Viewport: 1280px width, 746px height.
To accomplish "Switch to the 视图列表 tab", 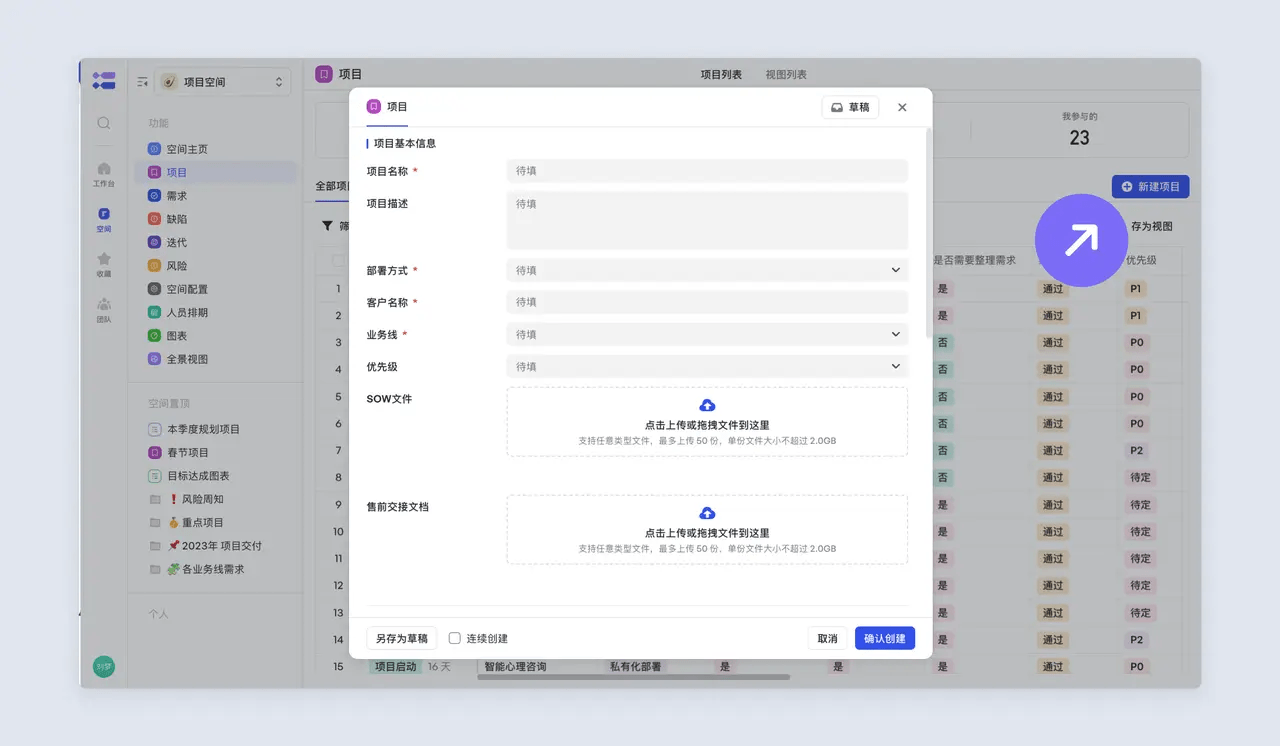I will [786, 75].
